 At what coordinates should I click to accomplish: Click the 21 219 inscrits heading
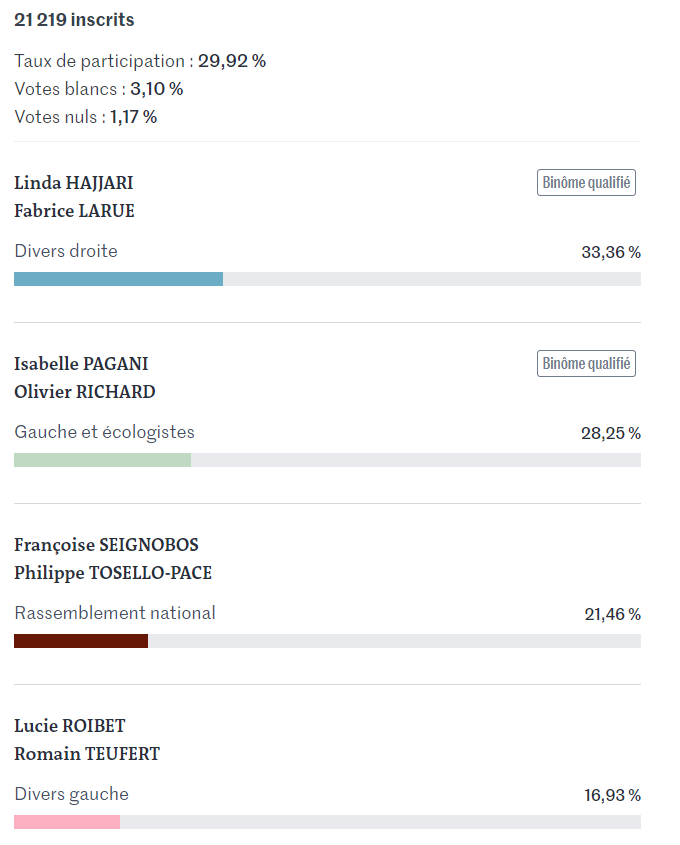[x=74, y=20]
